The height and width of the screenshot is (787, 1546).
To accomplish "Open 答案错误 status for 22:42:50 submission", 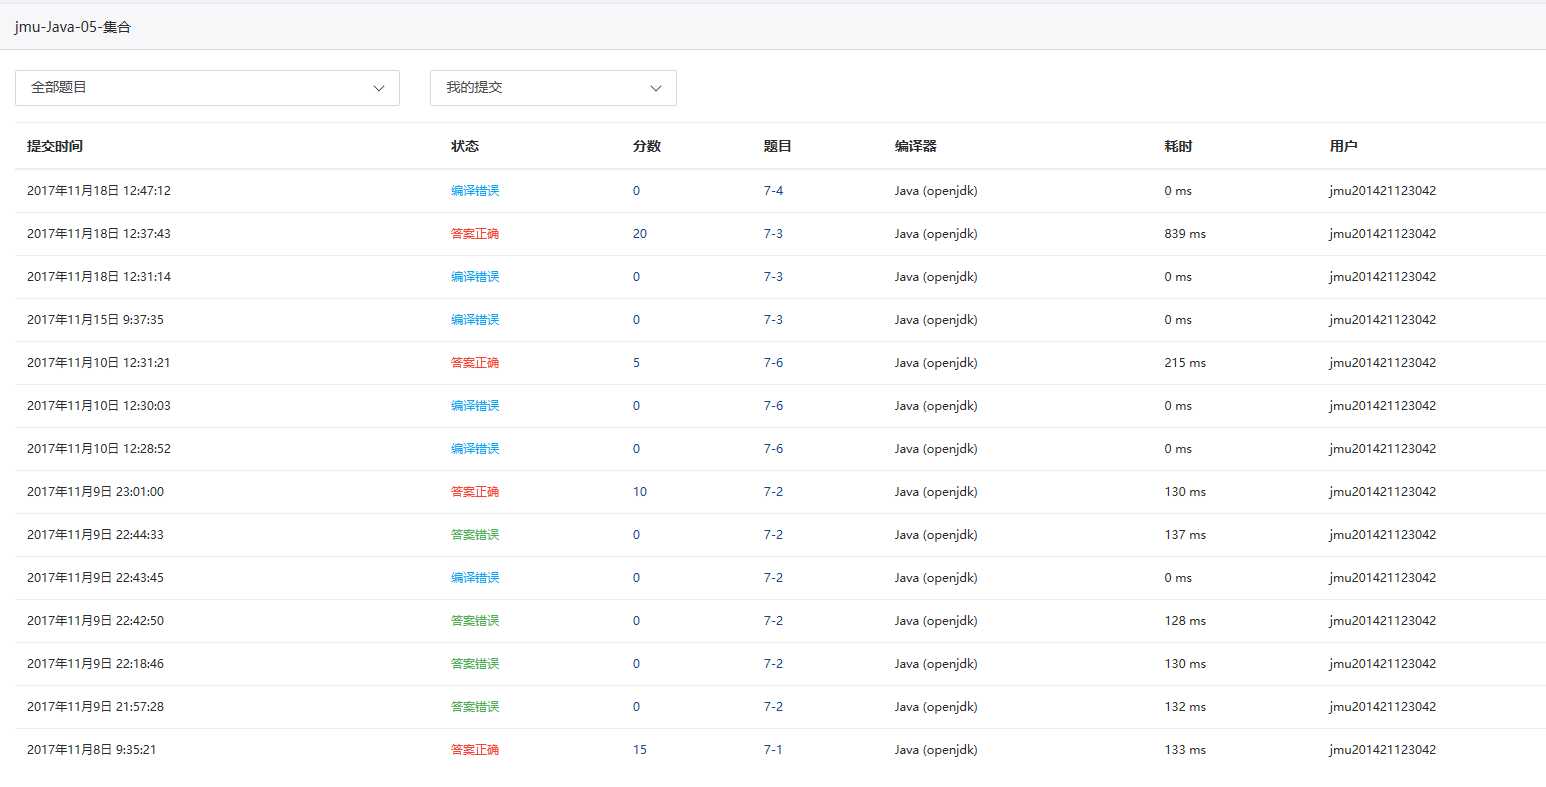I will click(x=475, y=621).
